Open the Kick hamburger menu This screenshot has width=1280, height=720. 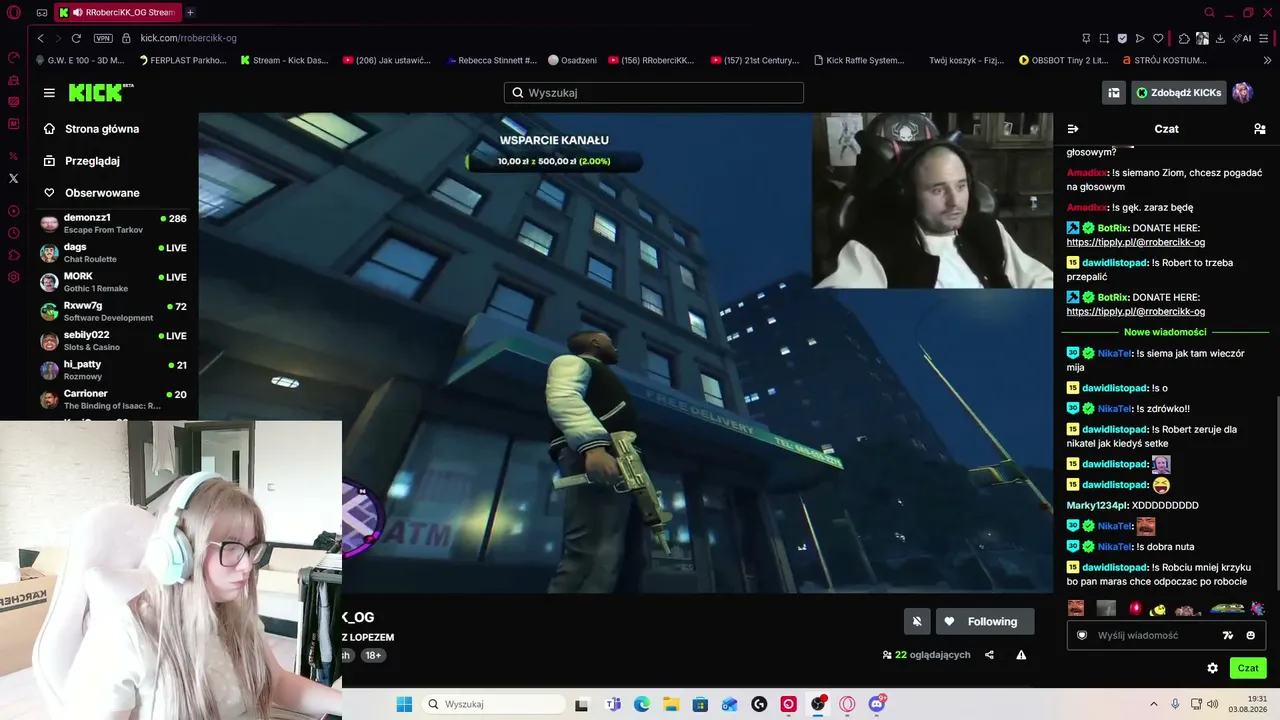tap(49, 93)
